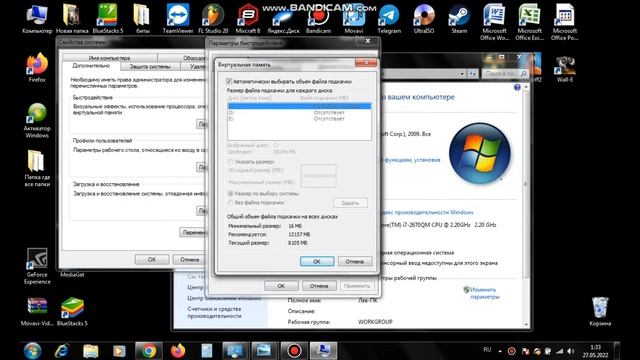Click Отмена in Параметры быстродействия window
The image size is (640, 360).
pos(319,286)
